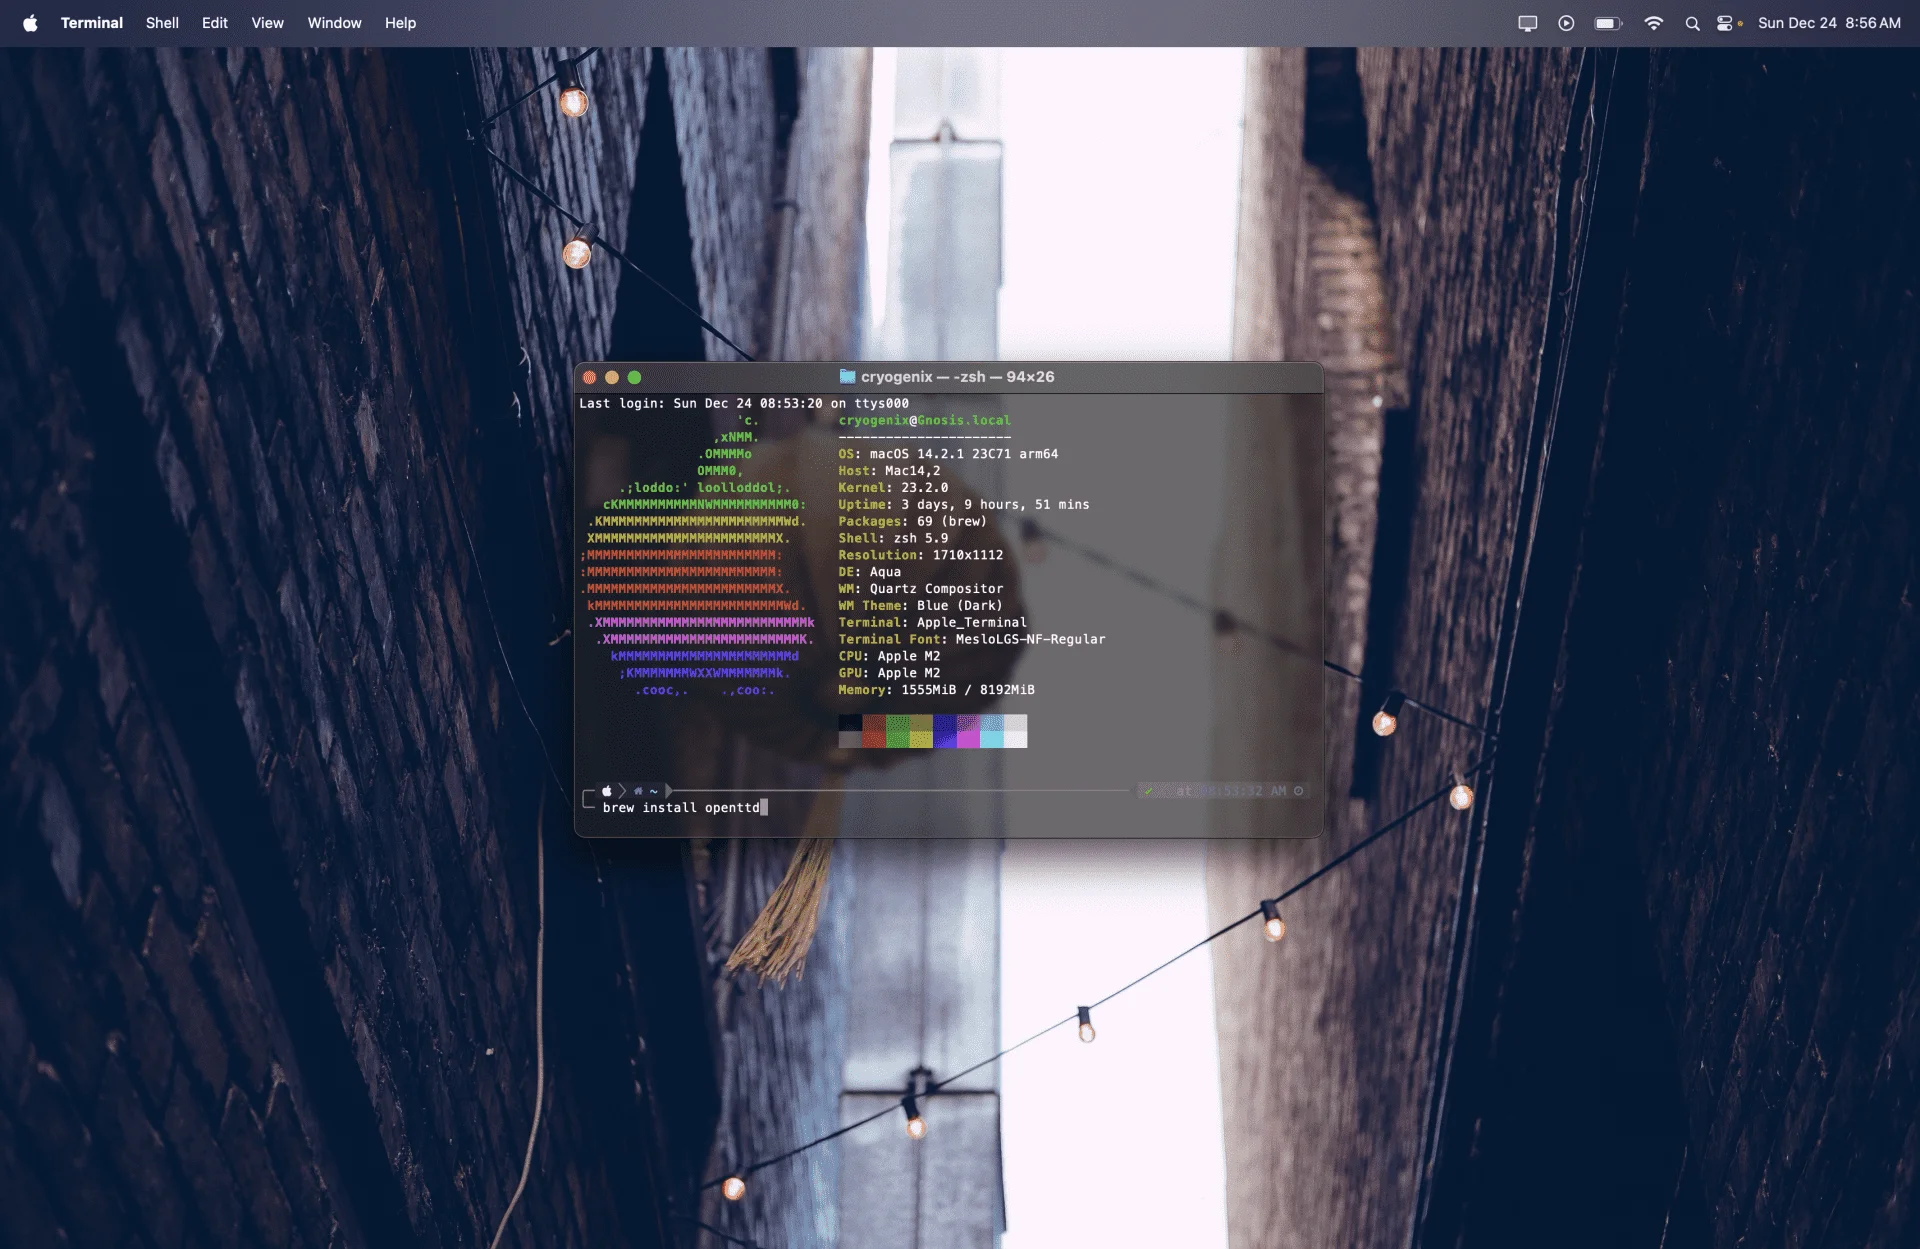
Task: Click the folder proxy icon in title bar
Action: pos(847,376)
